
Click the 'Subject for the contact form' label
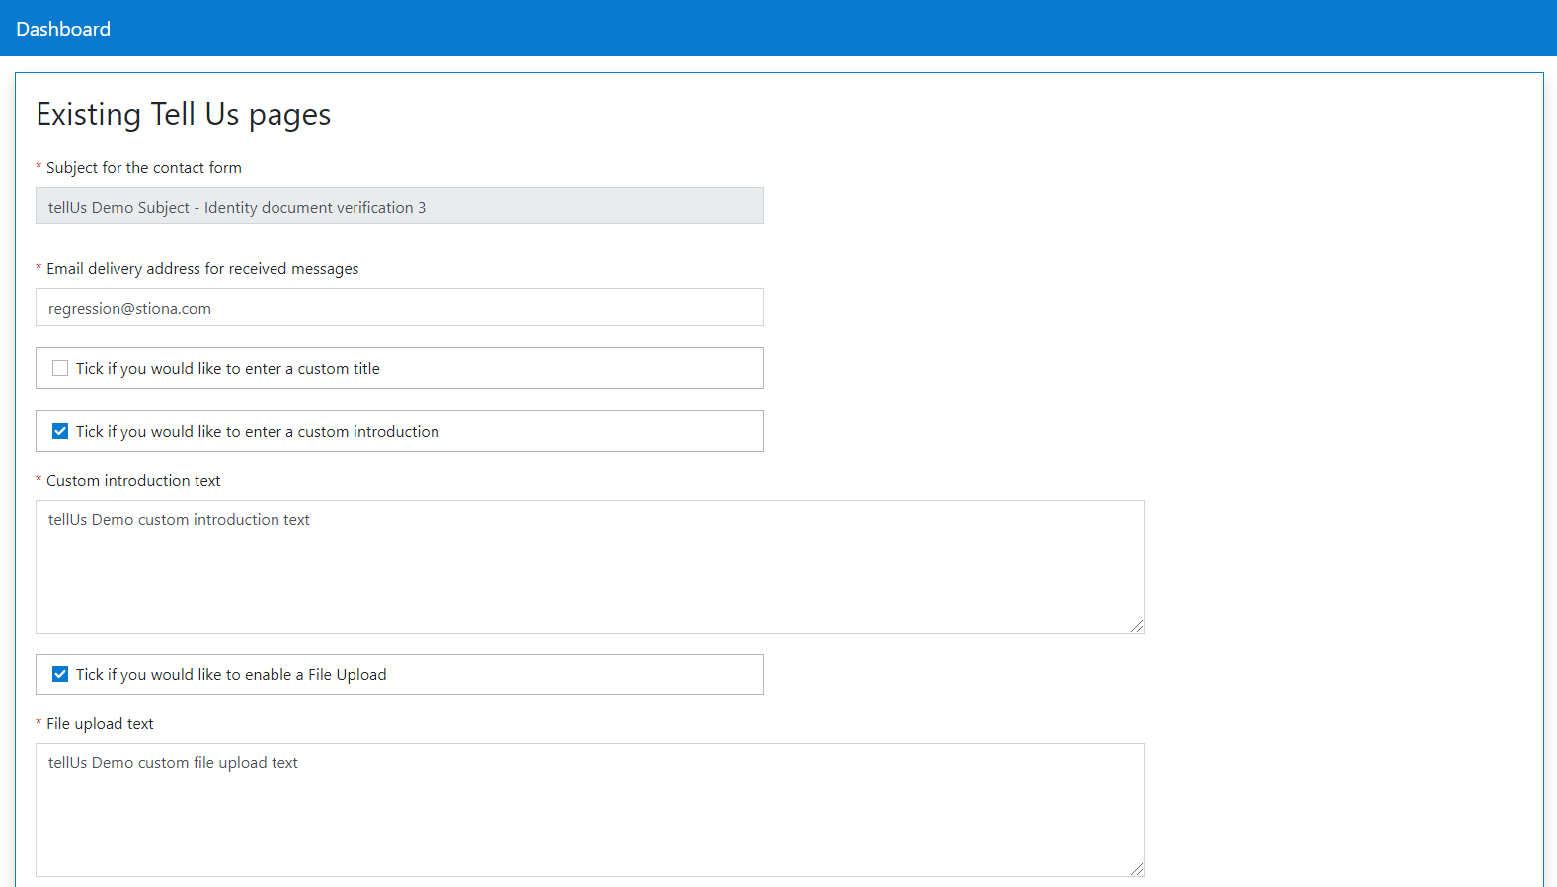pos(144,168)
